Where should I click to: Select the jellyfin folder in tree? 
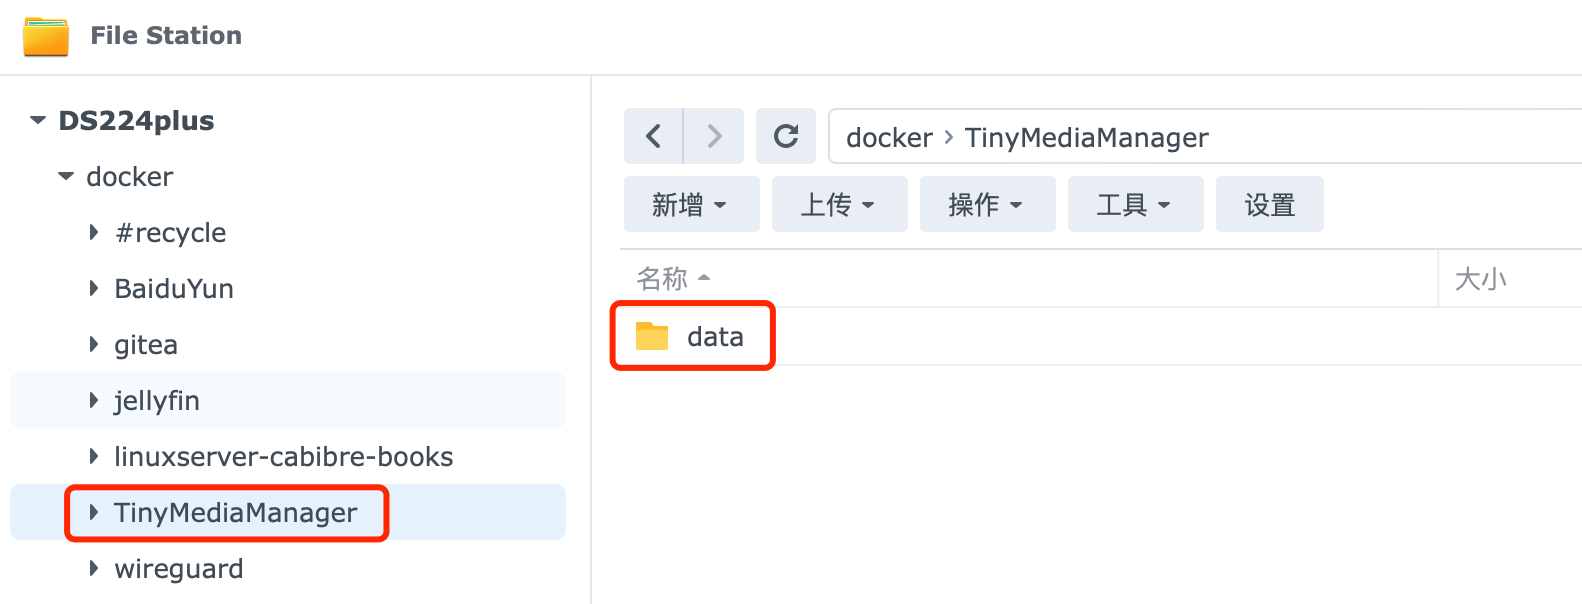[157, 401]
